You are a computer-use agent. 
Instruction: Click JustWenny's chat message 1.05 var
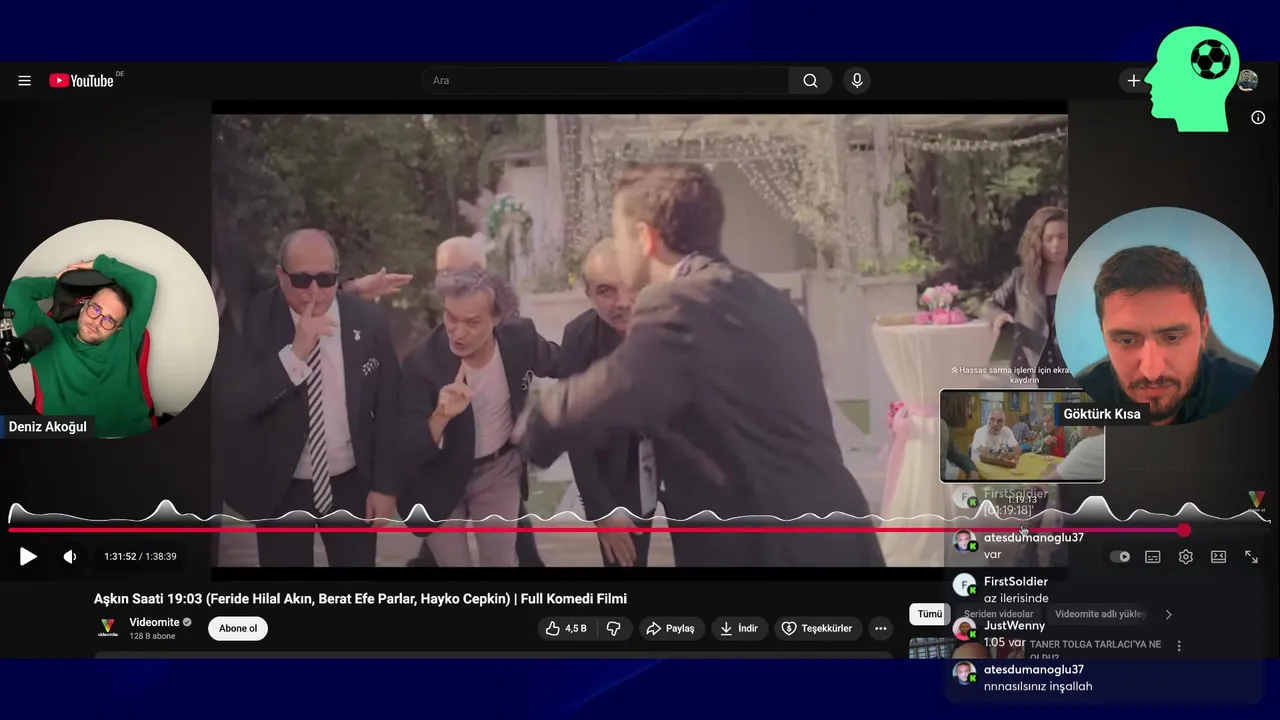point(1004,642)
